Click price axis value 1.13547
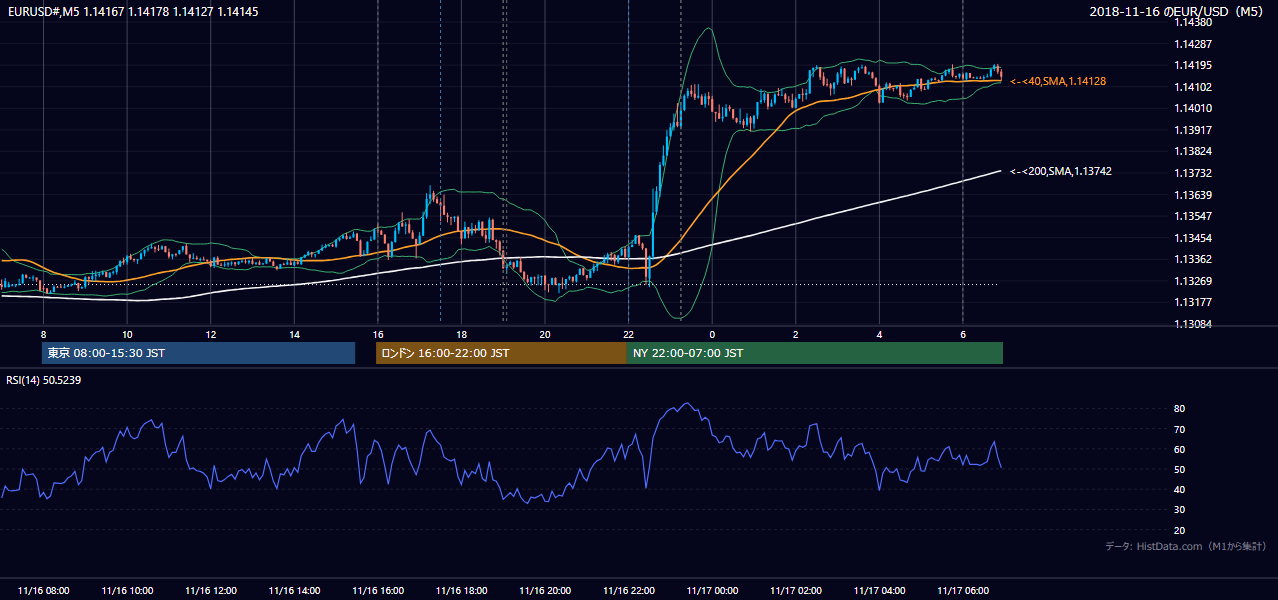The height and width of the screenshot is (600, 1278). click(x=1193, y=216)
